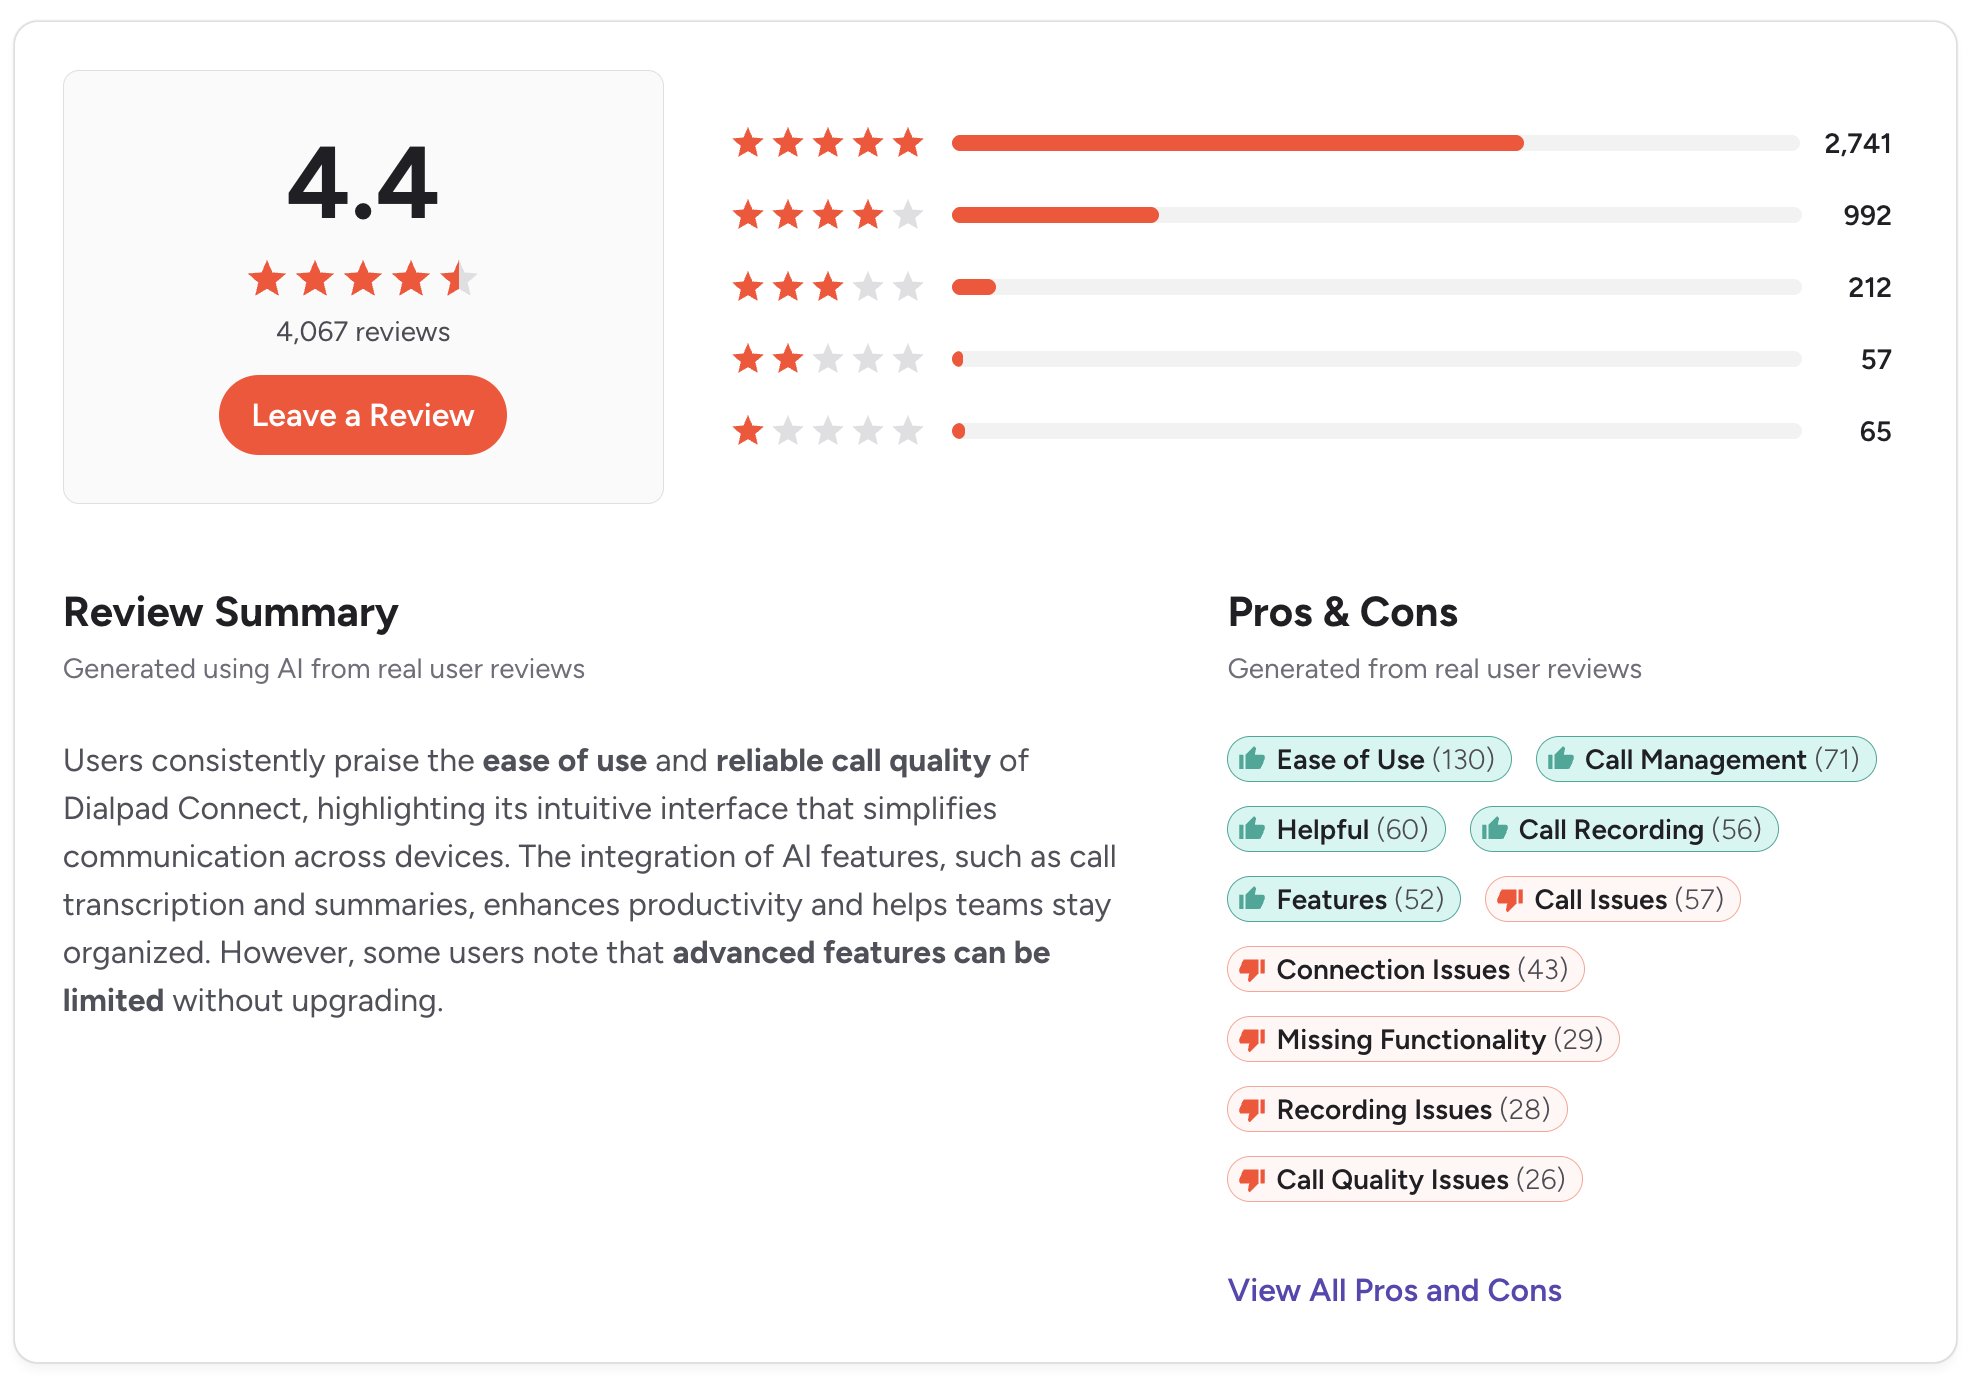Expand the Features pros tag
This screenshot has height=1386, width=1970.
[1343, 899]
